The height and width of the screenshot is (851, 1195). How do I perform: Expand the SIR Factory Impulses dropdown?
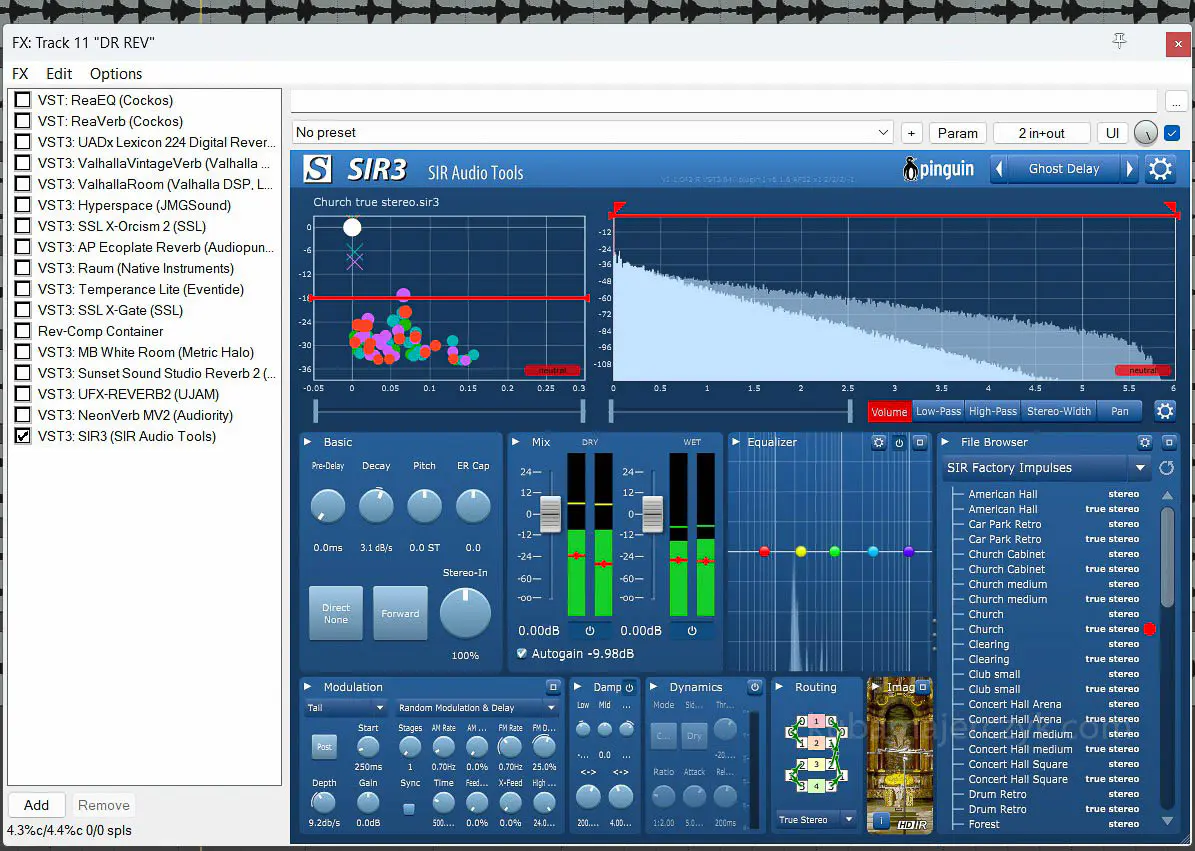point(1139,468)
